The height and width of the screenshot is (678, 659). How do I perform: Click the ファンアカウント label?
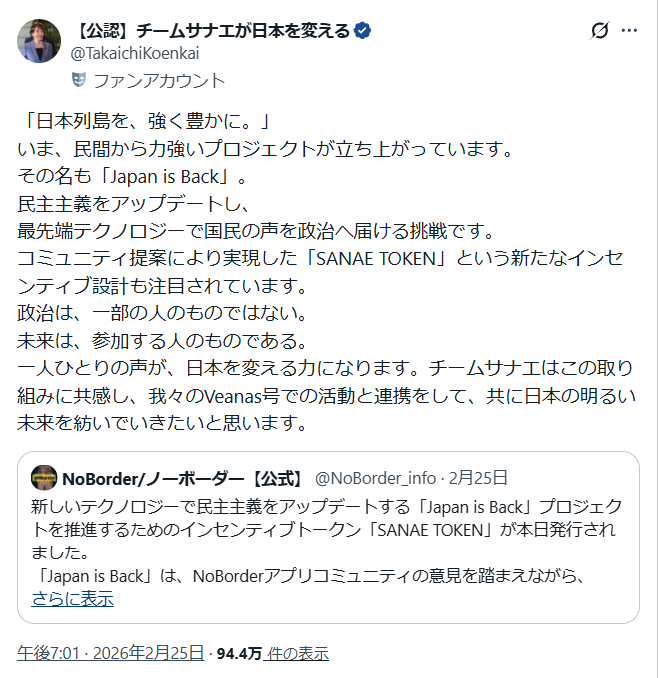[x=160, y=81]
